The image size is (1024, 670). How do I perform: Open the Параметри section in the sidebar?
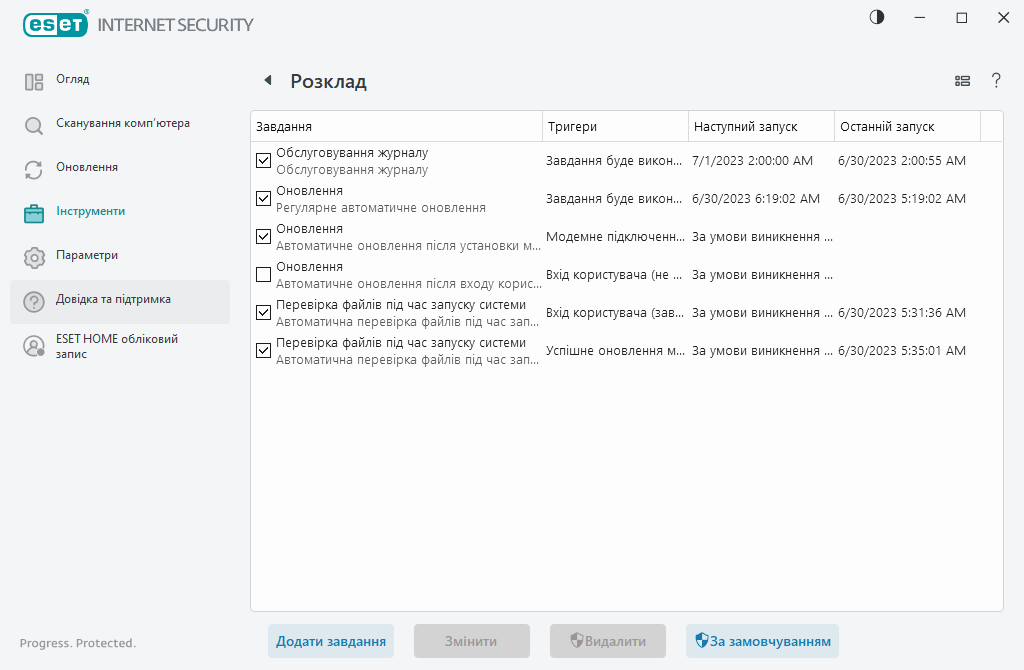click(87, 256)
